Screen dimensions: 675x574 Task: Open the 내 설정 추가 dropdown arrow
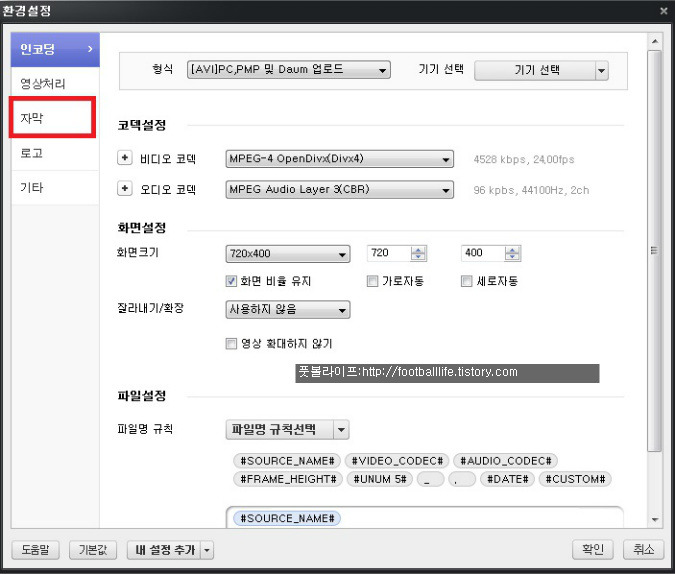(207, 550)
